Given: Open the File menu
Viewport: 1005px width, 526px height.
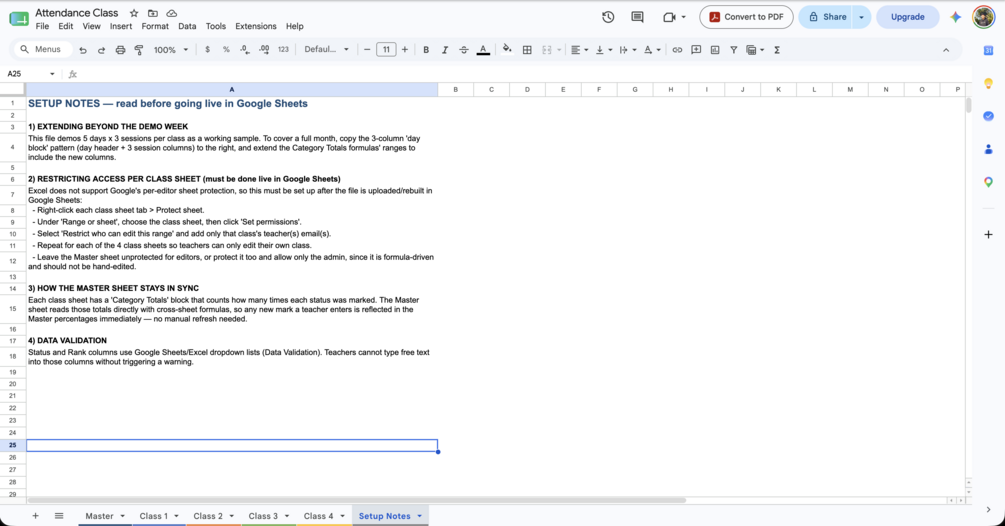Looking at the screenshot, I should 42,26.
